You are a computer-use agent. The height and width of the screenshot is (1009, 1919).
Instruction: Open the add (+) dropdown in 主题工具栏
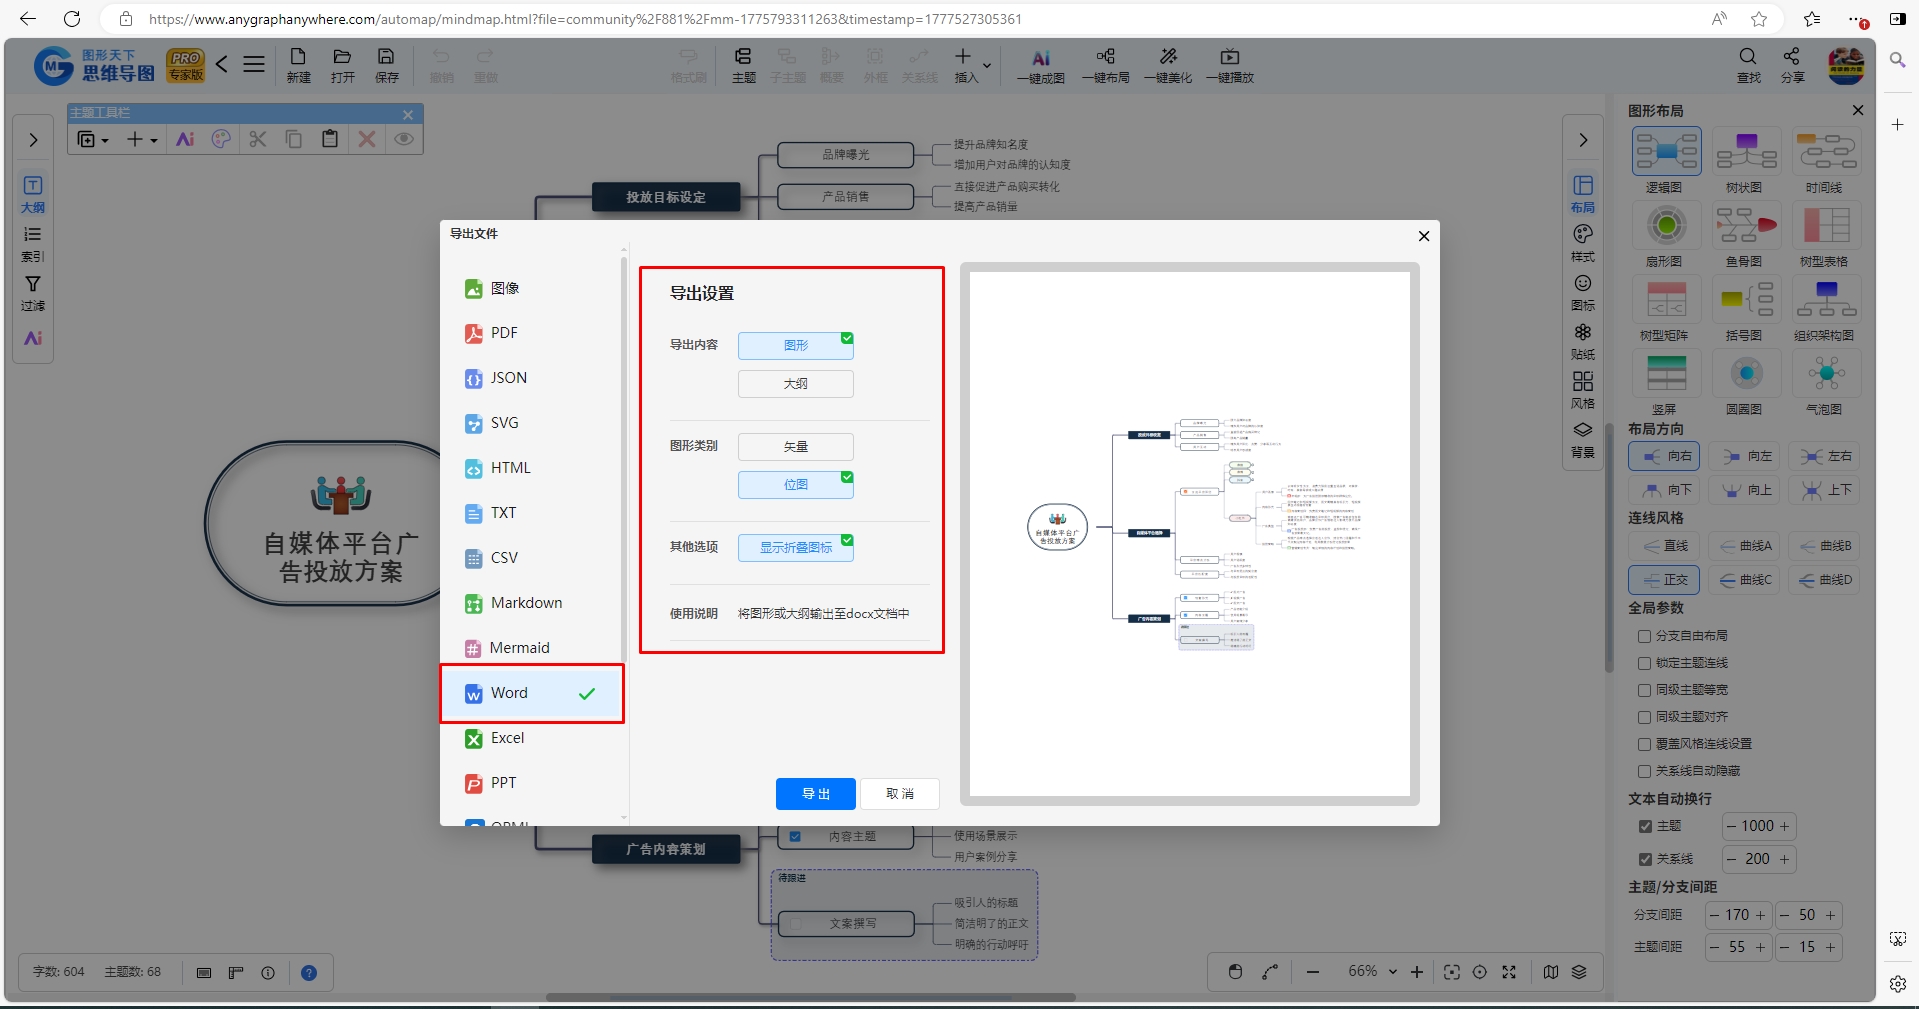[x=141, y=139]
